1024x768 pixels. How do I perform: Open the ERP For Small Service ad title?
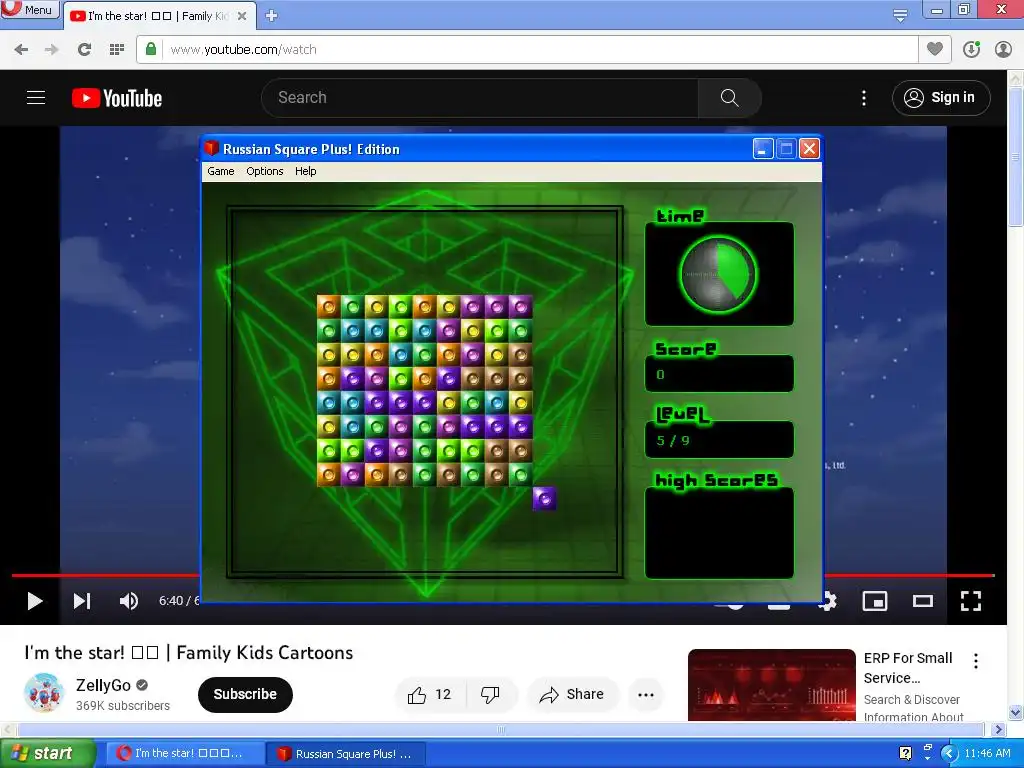pos(908,667)
